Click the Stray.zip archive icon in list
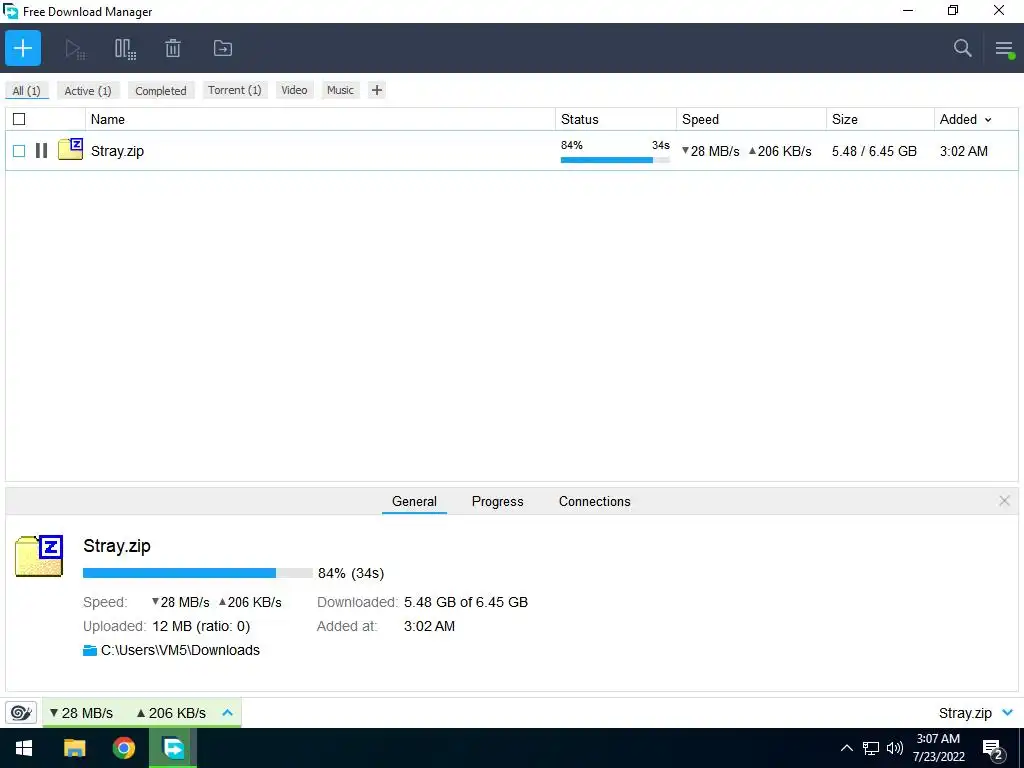Screen dimensions: 1024x768 coord(71,150)
